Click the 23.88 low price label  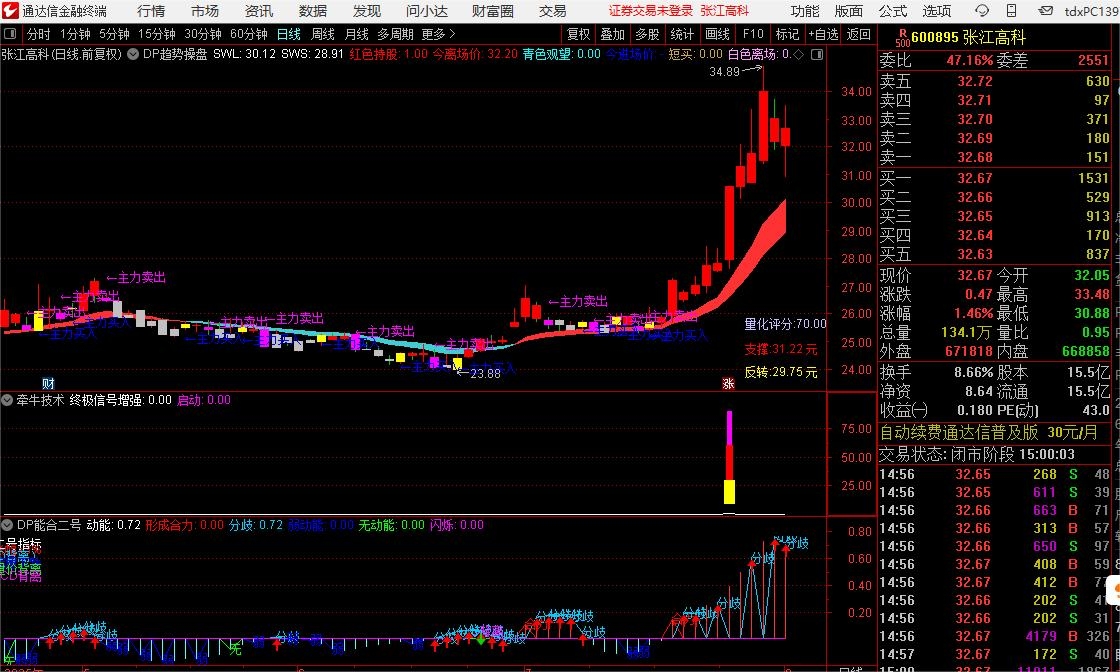485,373
